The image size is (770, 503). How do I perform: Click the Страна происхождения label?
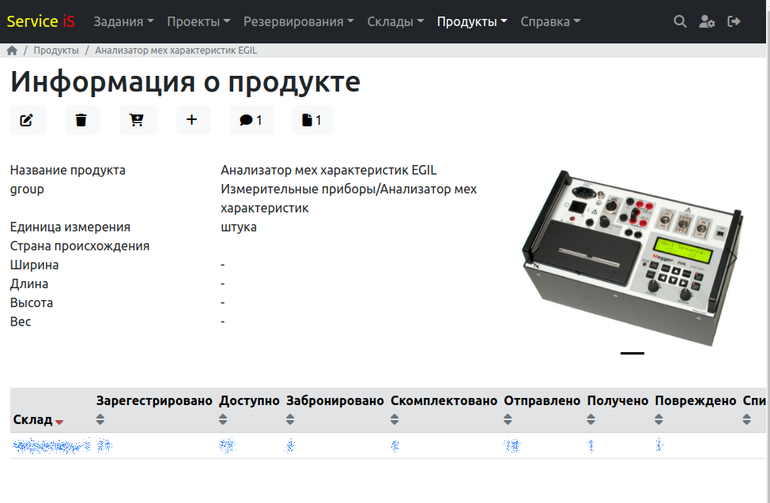coord(80,246)
